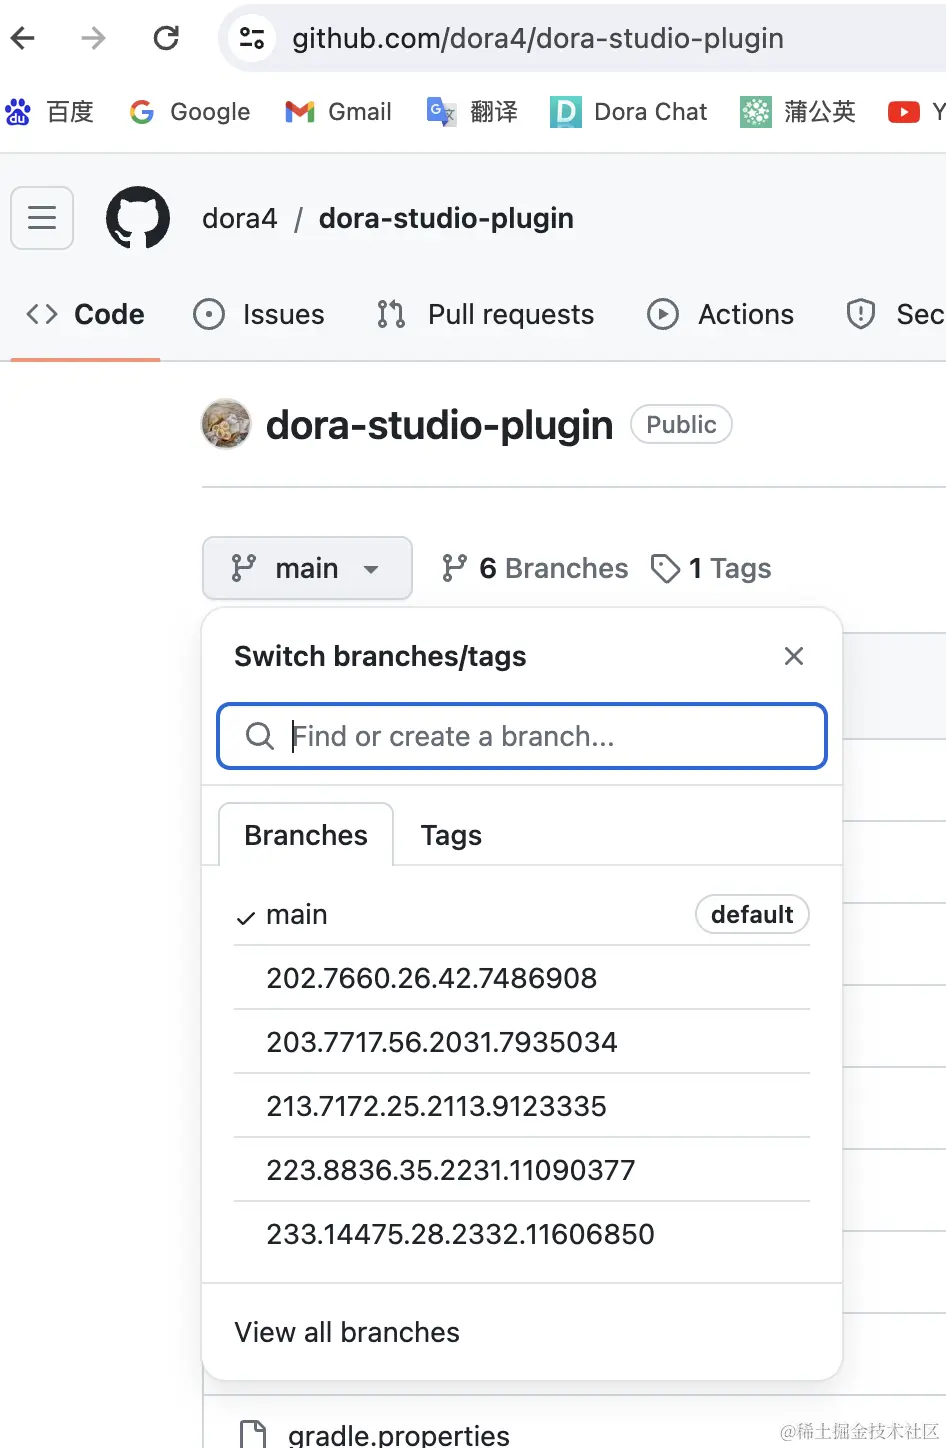Image resolution: width=946 pixels, height=1448 pixels.
Task: Go to the Actions tab
Action: [721, 315]
